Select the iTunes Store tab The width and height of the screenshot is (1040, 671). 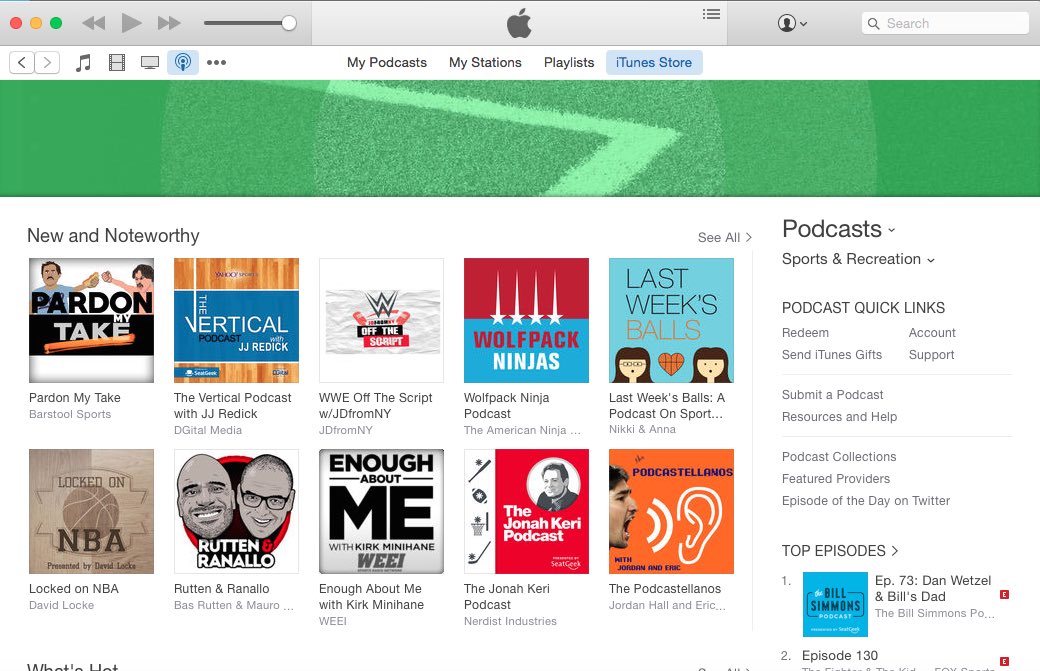pyautogui.click(x=654, y=62)
